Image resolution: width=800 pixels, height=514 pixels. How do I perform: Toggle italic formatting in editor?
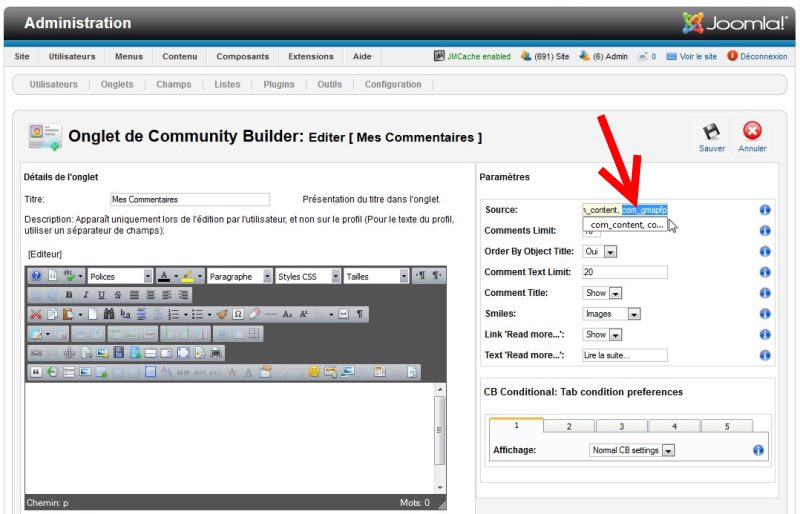tap(85, 295)
